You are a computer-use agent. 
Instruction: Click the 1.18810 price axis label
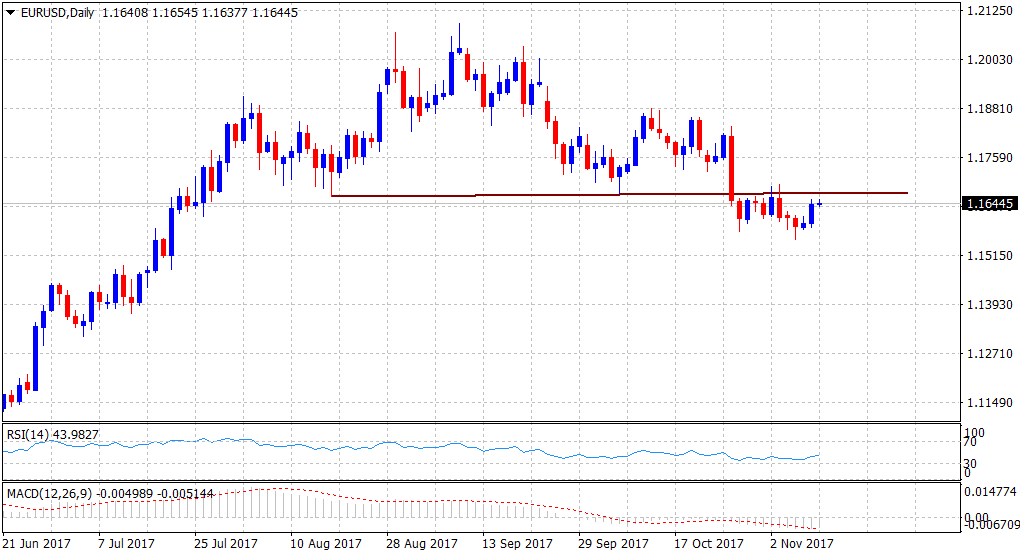point(989,109)
